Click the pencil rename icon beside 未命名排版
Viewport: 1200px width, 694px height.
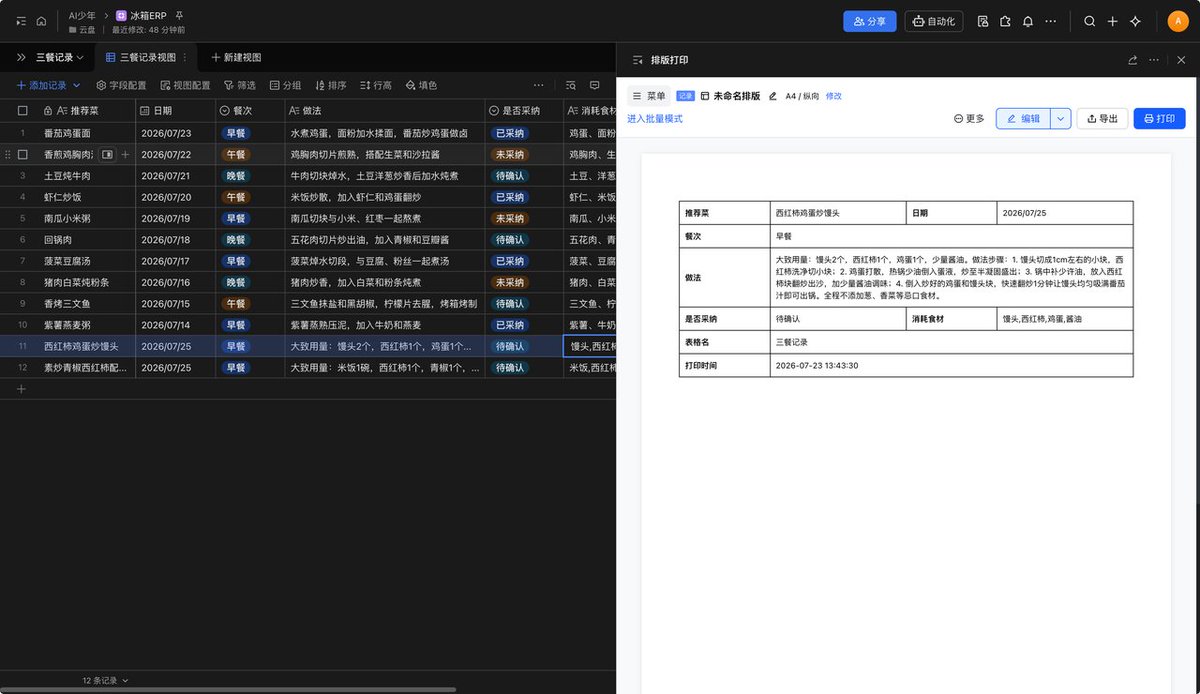[x=772, y=96]
